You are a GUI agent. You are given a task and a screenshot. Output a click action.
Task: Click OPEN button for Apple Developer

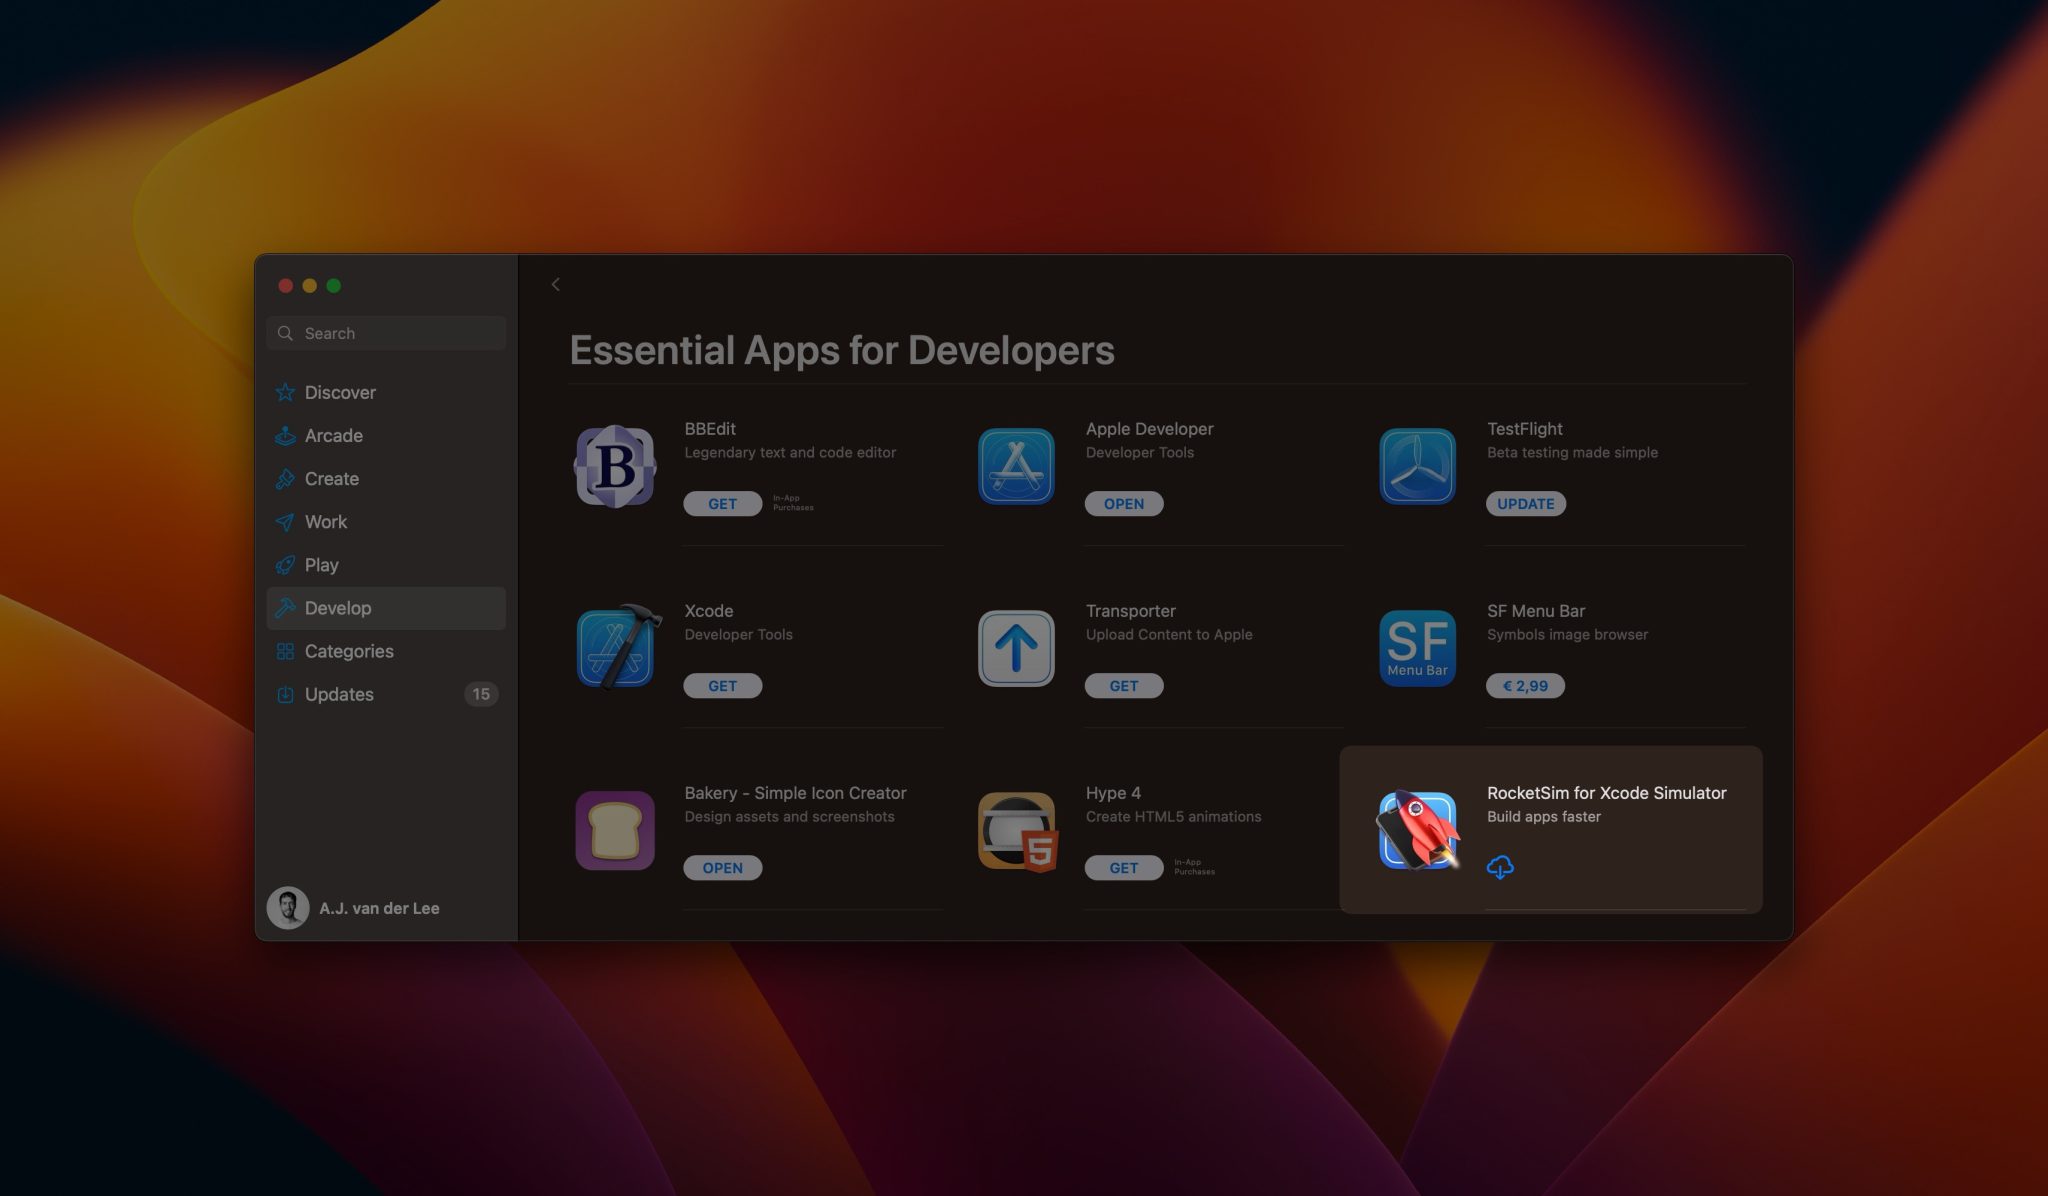tap(1124, 504)
